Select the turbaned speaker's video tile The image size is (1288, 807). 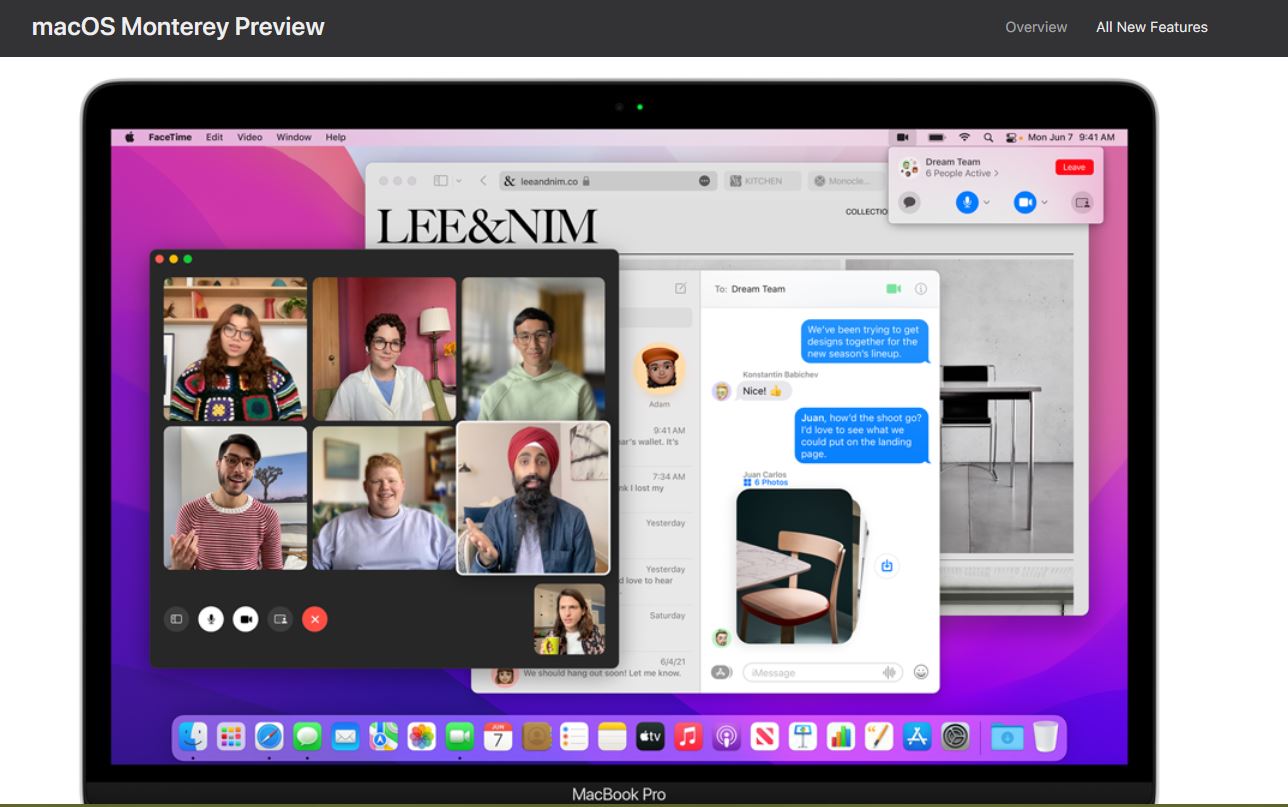(x=533, y=498)
